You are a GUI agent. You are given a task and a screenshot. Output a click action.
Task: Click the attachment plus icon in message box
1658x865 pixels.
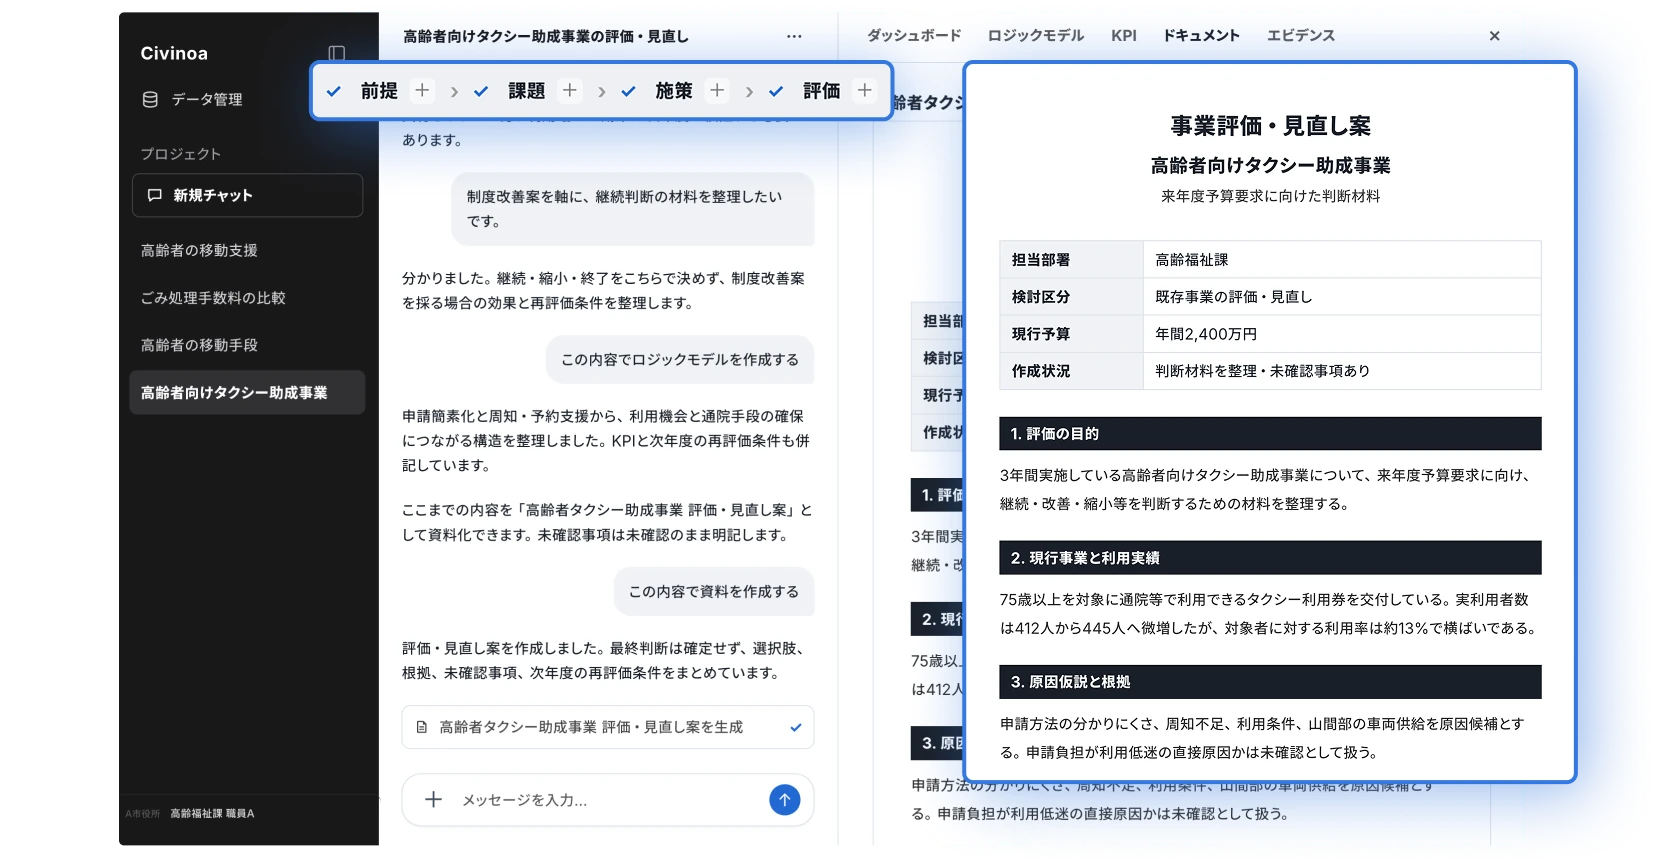pos(433,800)
